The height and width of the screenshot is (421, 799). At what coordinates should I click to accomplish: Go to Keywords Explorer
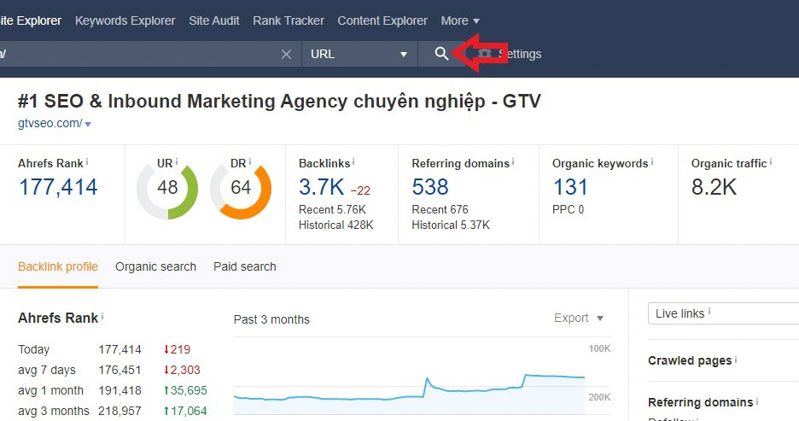(125, 21)
